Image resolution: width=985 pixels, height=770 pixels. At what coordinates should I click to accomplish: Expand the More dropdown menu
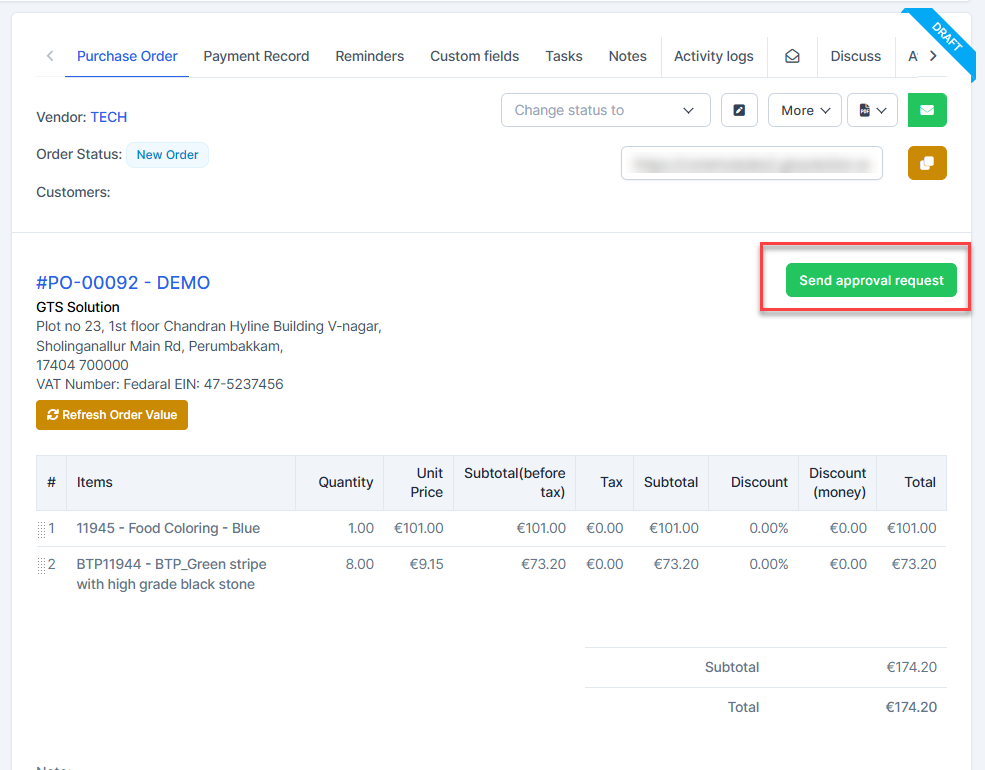(804, 110)
